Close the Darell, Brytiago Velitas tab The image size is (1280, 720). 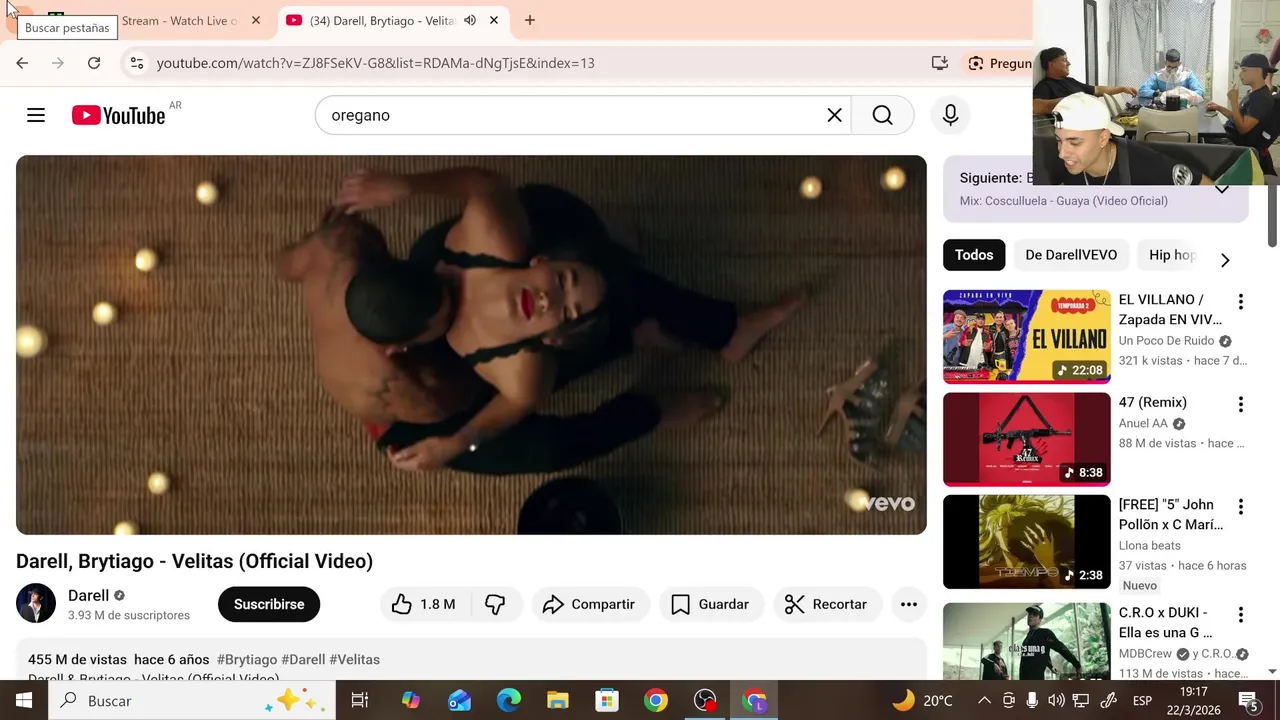click(494, 20)
